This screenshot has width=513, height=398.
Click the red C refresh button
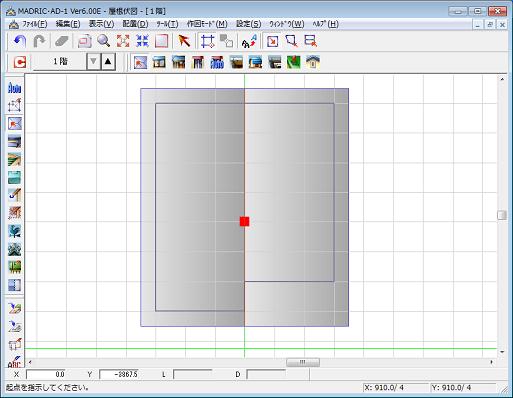tap(20, 62)
